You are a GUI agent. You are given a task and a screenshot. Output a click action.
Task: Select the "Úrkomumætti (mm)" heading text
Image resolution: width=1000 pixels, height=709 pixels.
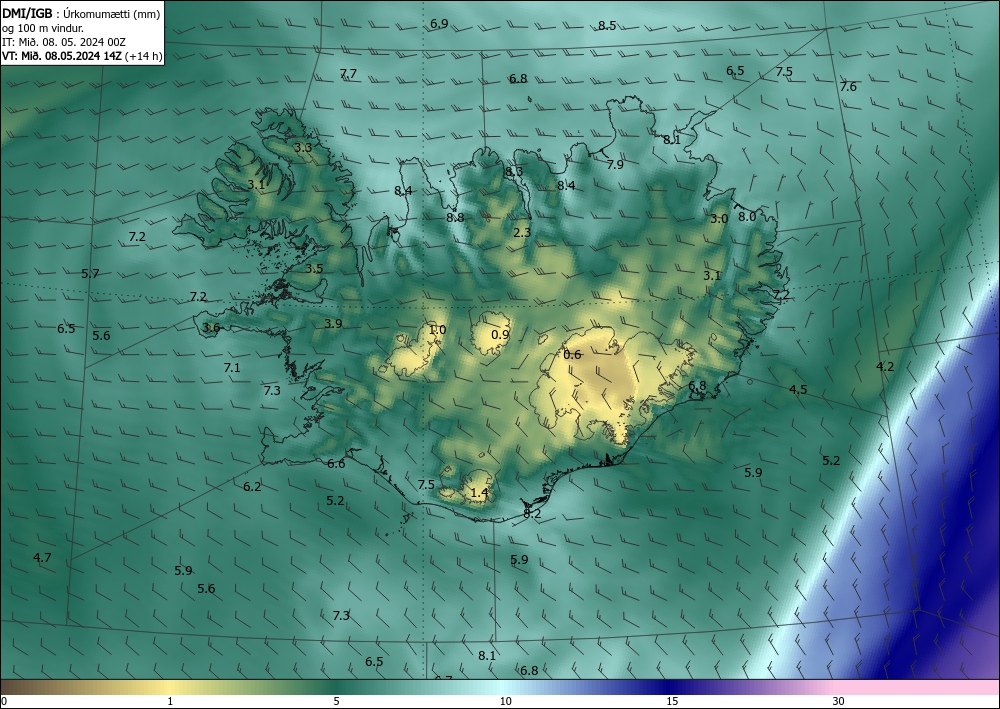(x=111, y=14)
